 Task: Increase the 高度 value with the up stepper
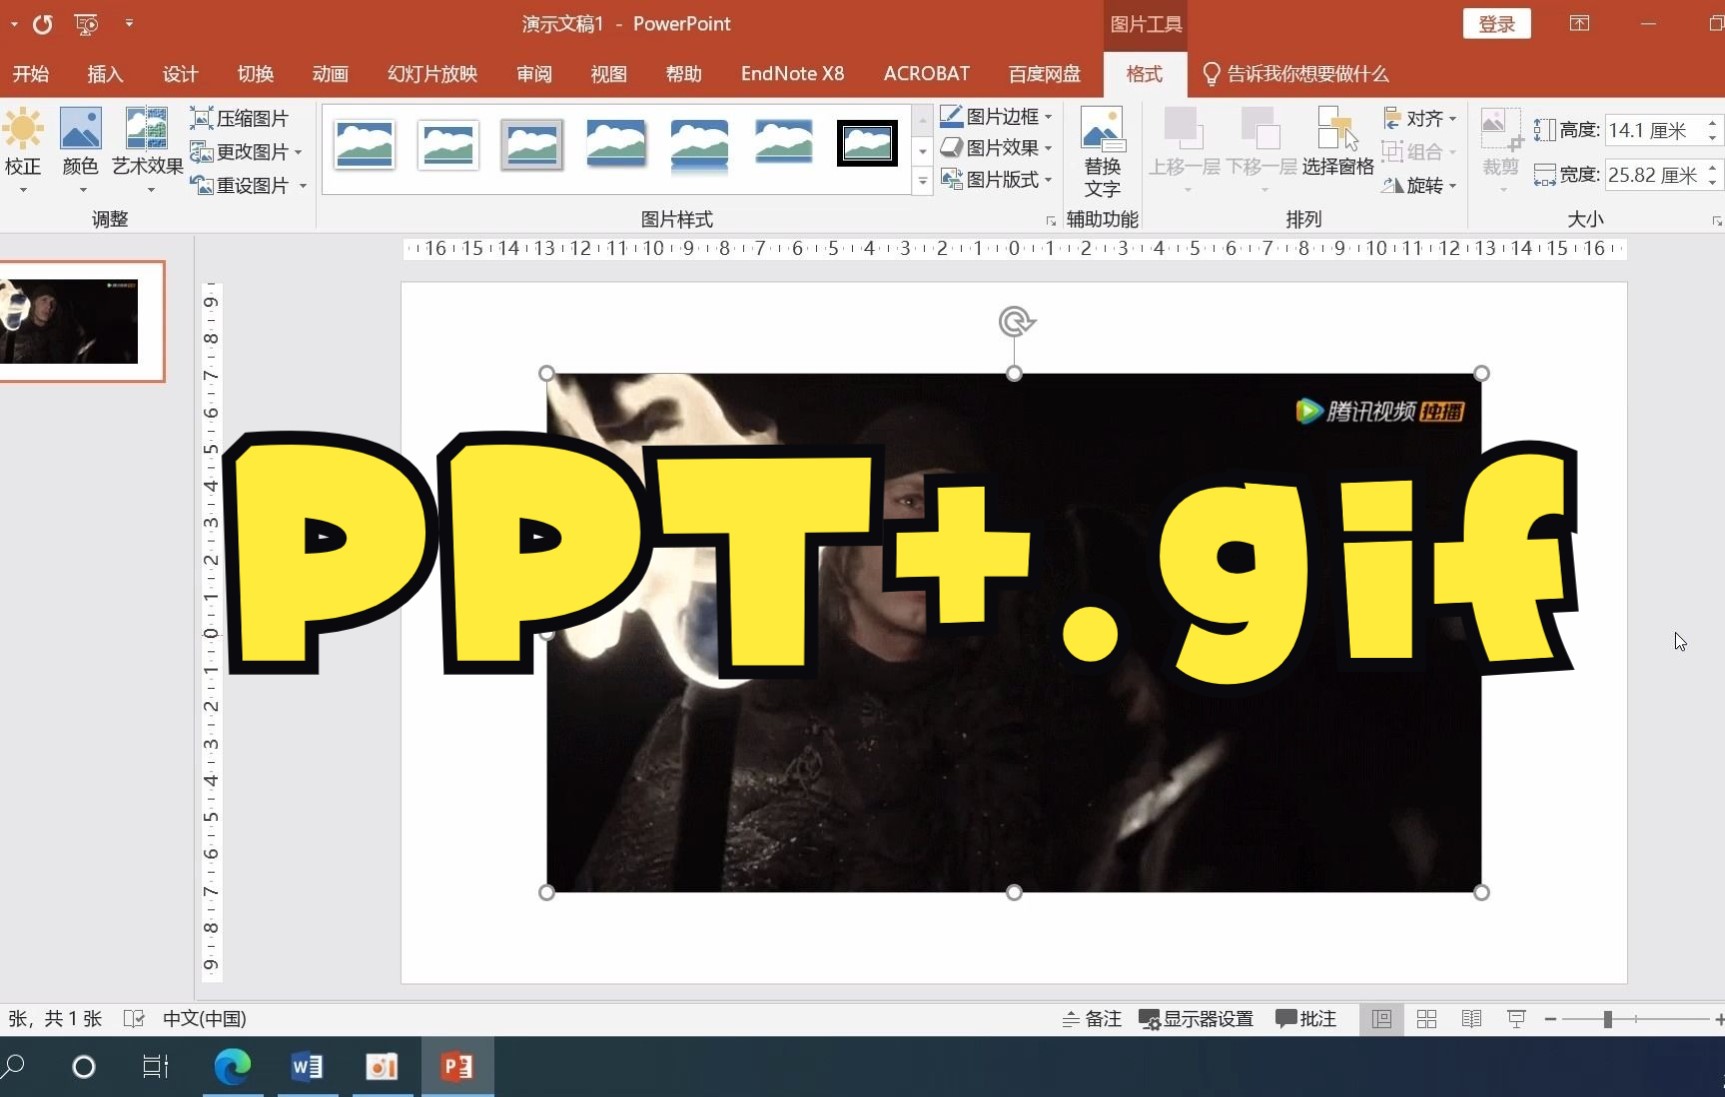pos(1712,124)
